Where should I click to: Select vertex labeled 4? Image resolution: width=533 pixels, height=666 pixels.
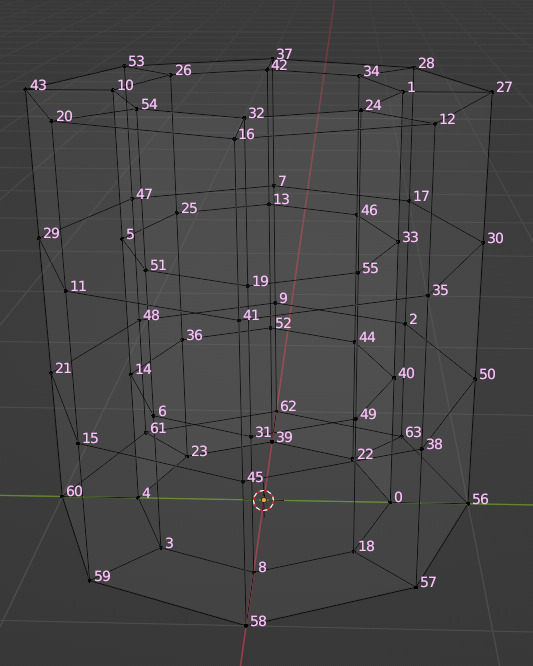tap(138, 497)
